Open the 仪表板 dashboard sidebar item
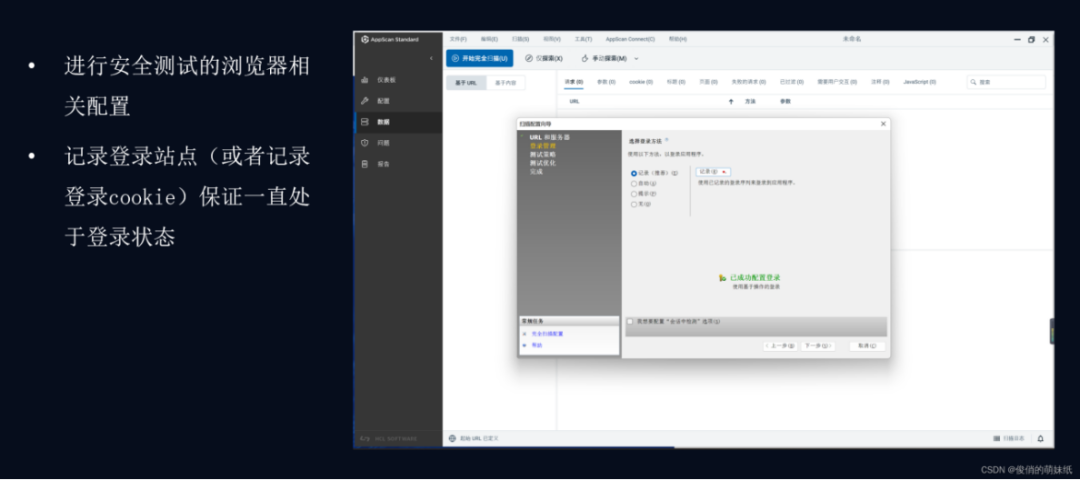1080x480 pixels. click(x=398, y=80)
